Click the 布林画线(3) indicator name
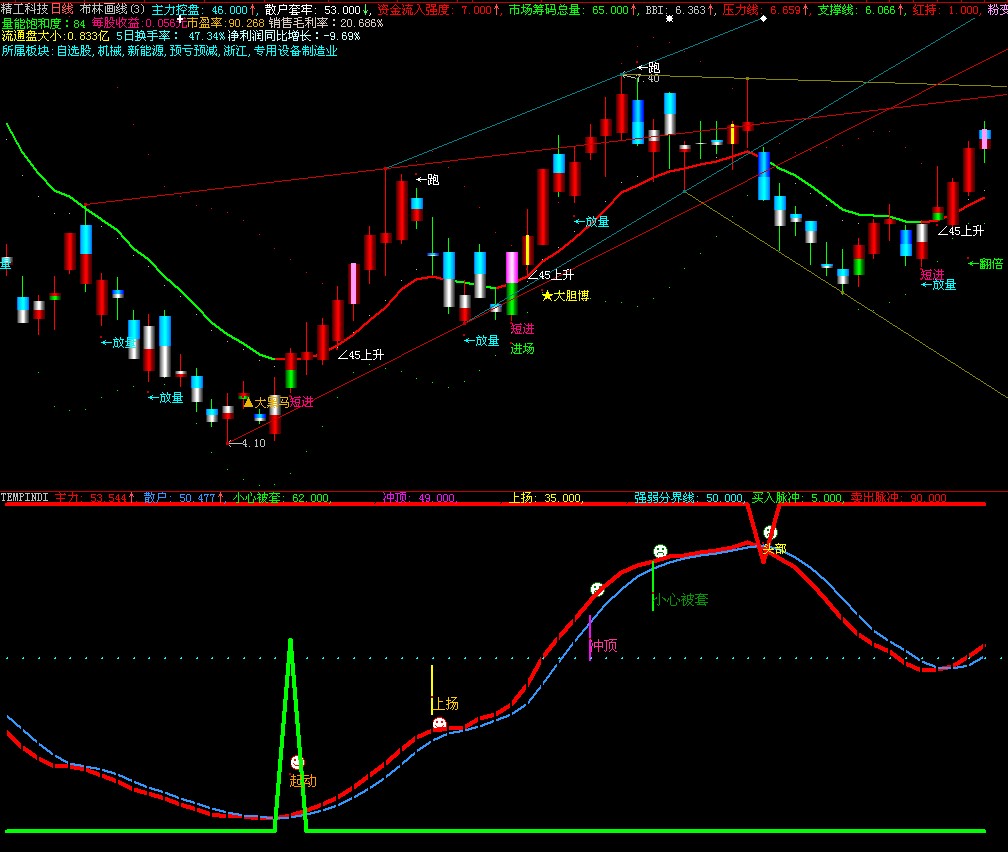 112,9
